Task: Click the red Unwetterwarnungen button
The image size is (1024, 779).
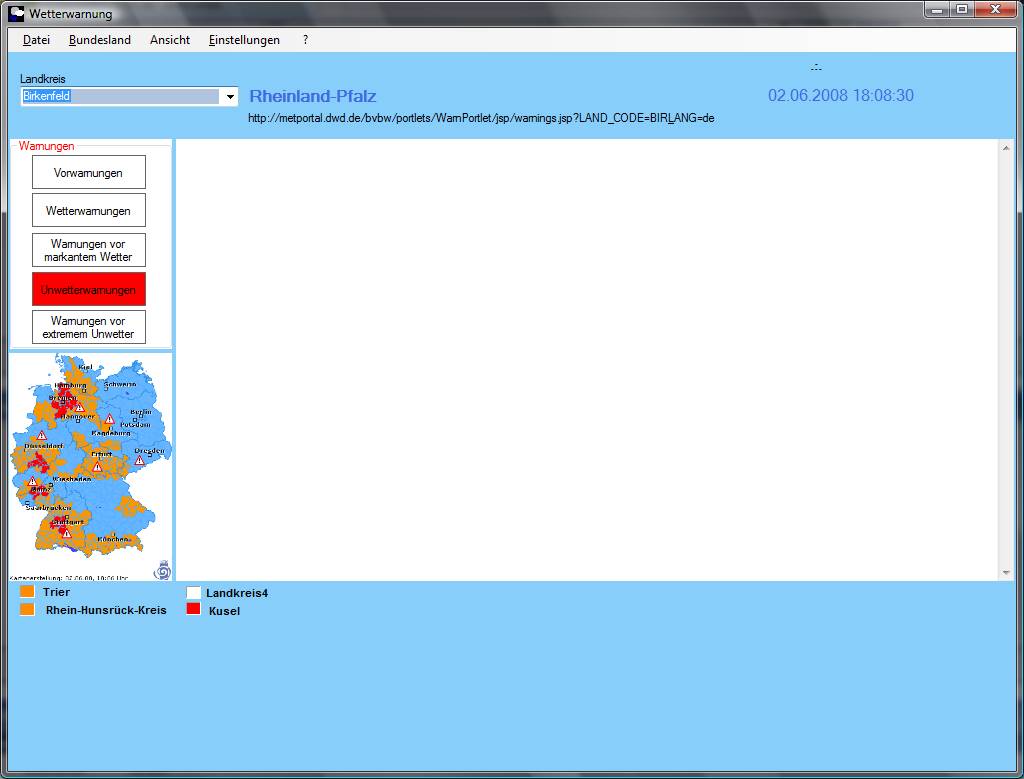Action: tap(88, 290)
